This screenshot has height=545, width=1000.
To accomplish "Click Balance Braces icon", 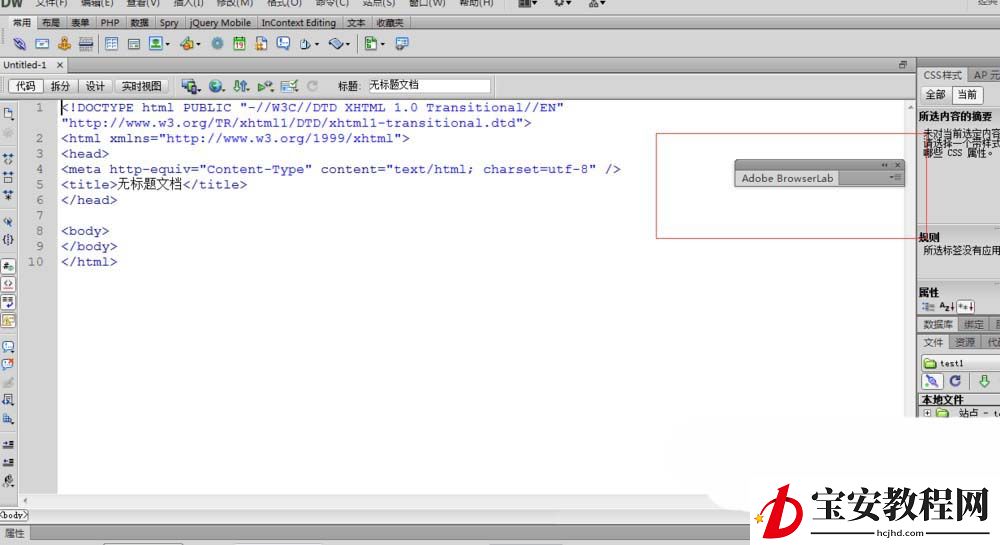I will point(8,240).
